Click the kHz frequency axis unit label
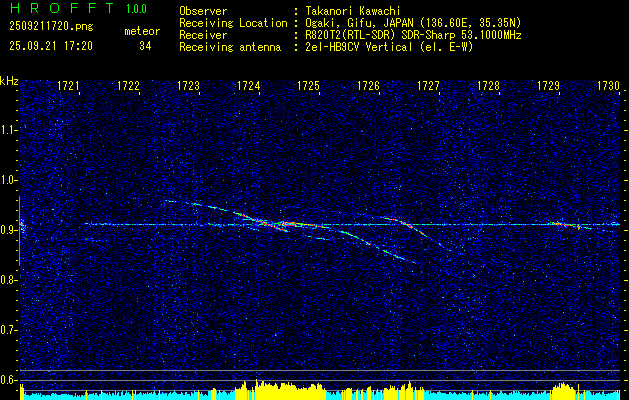629x400 pixels. 9,81
